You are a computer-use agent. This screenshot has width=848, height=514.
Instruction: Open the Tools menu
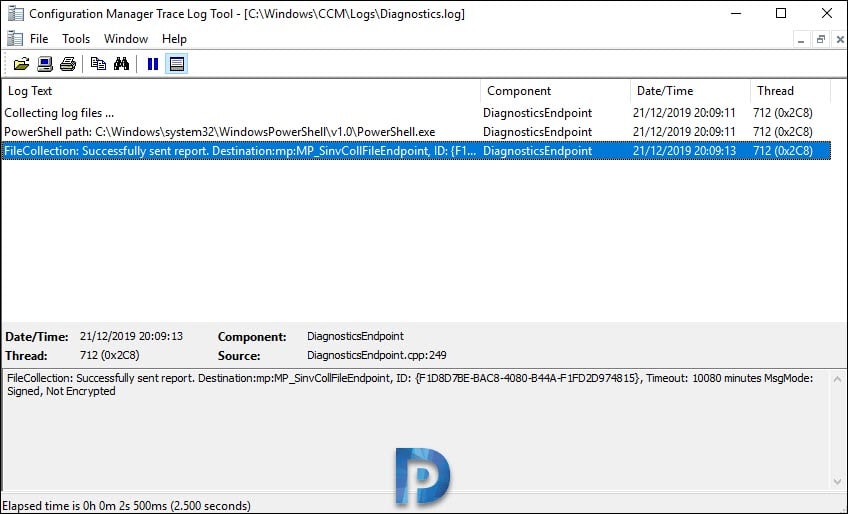coord(76,39)
